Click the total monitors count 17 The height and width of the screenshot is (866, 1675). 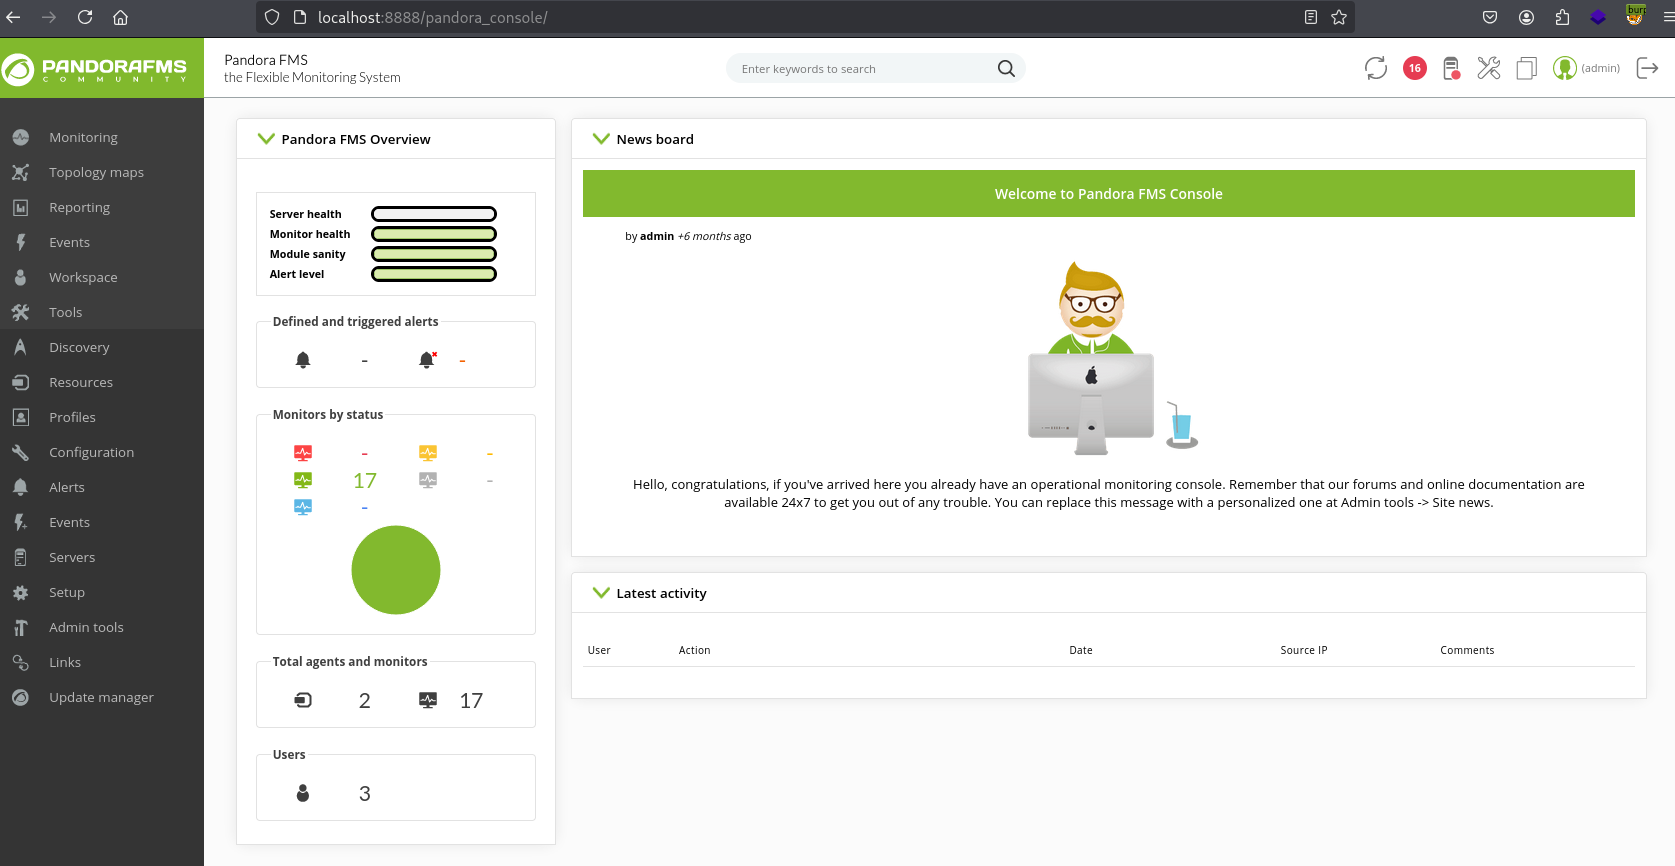click(x=471, y=701)
